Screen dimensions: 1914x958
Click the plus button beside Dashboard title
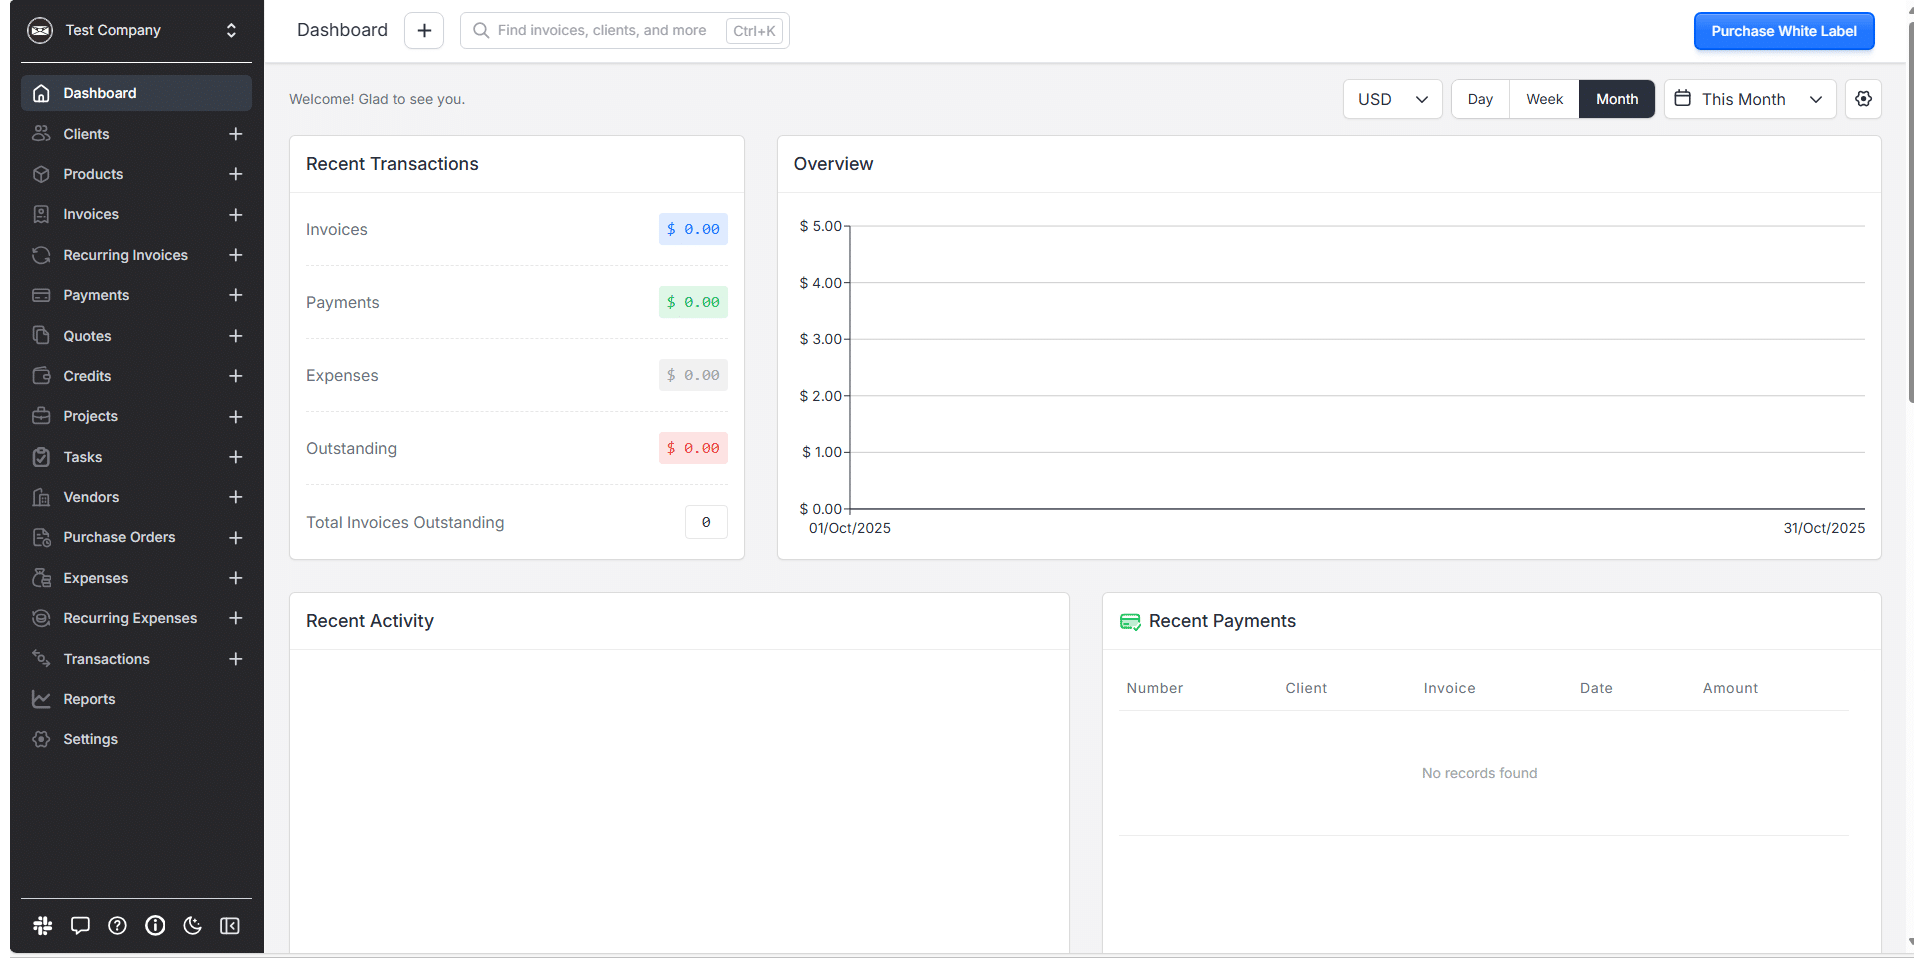coord(424,31)
